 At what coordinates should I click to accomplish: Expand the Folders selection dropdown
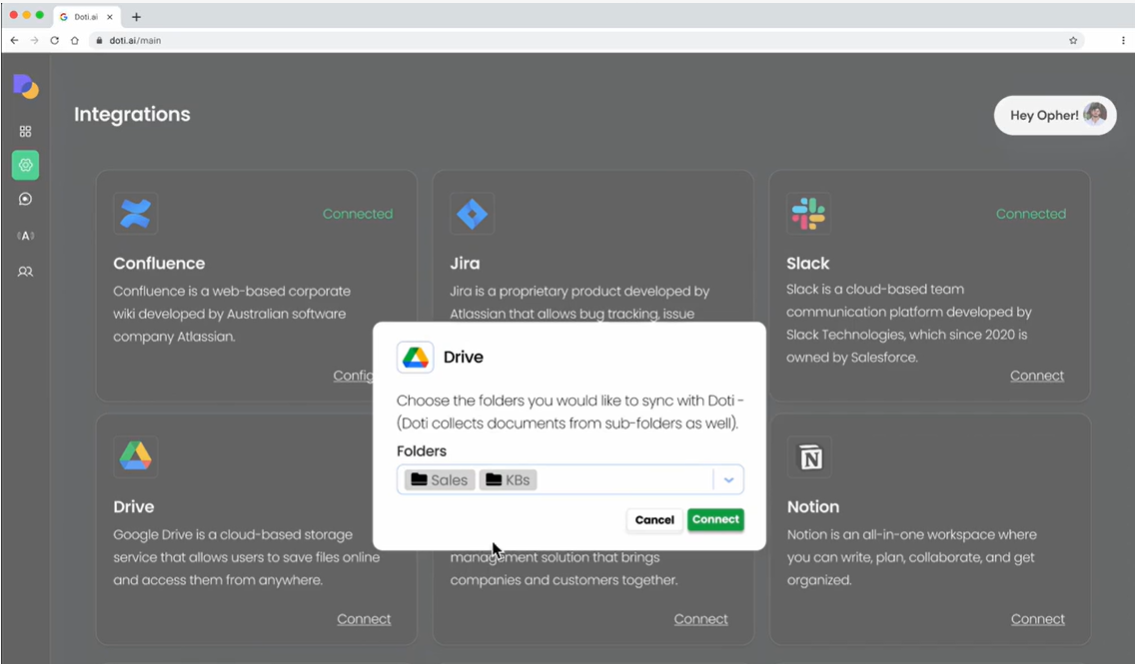729,479
